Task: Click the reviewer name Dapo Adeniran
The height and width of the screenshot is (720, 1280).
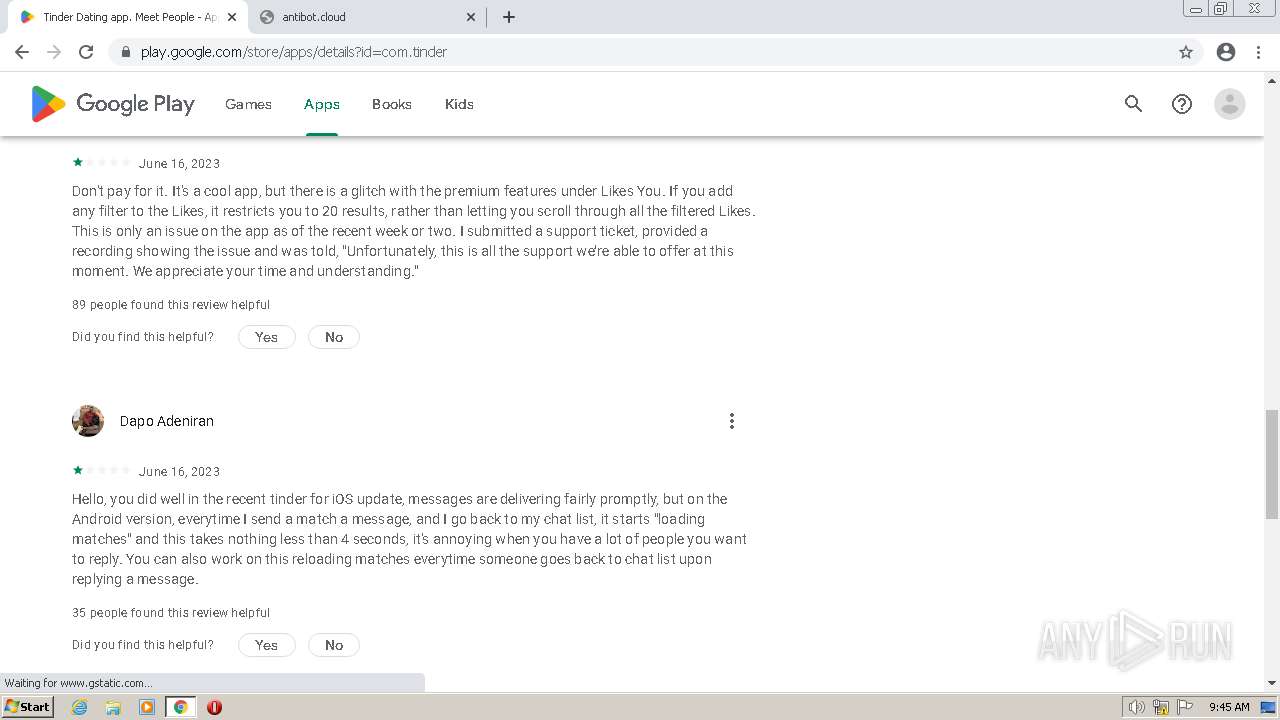Action: (x=167, y=421)
